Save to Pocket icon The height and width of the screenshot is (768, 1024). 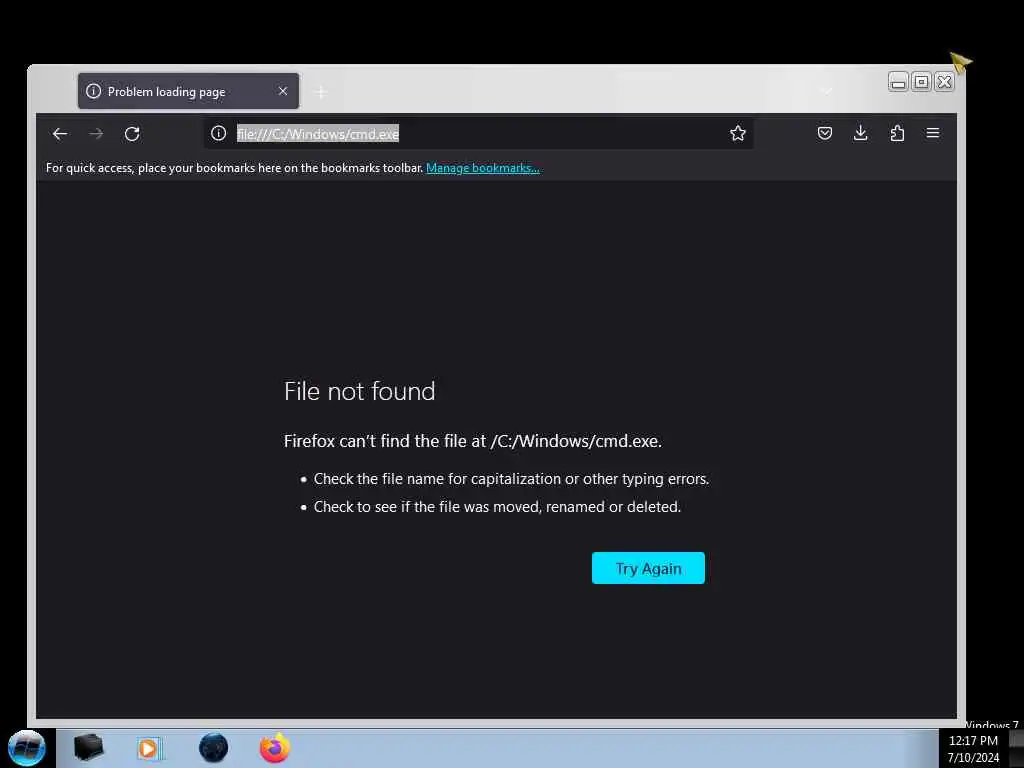click(825, 133)
